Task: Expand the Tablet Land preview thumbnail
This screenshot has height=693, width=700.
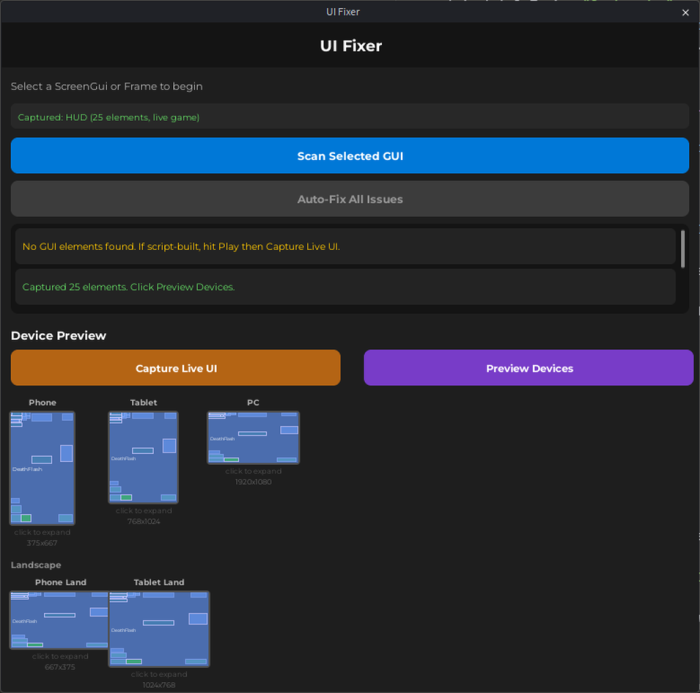Action: click(x=159, y=629)
